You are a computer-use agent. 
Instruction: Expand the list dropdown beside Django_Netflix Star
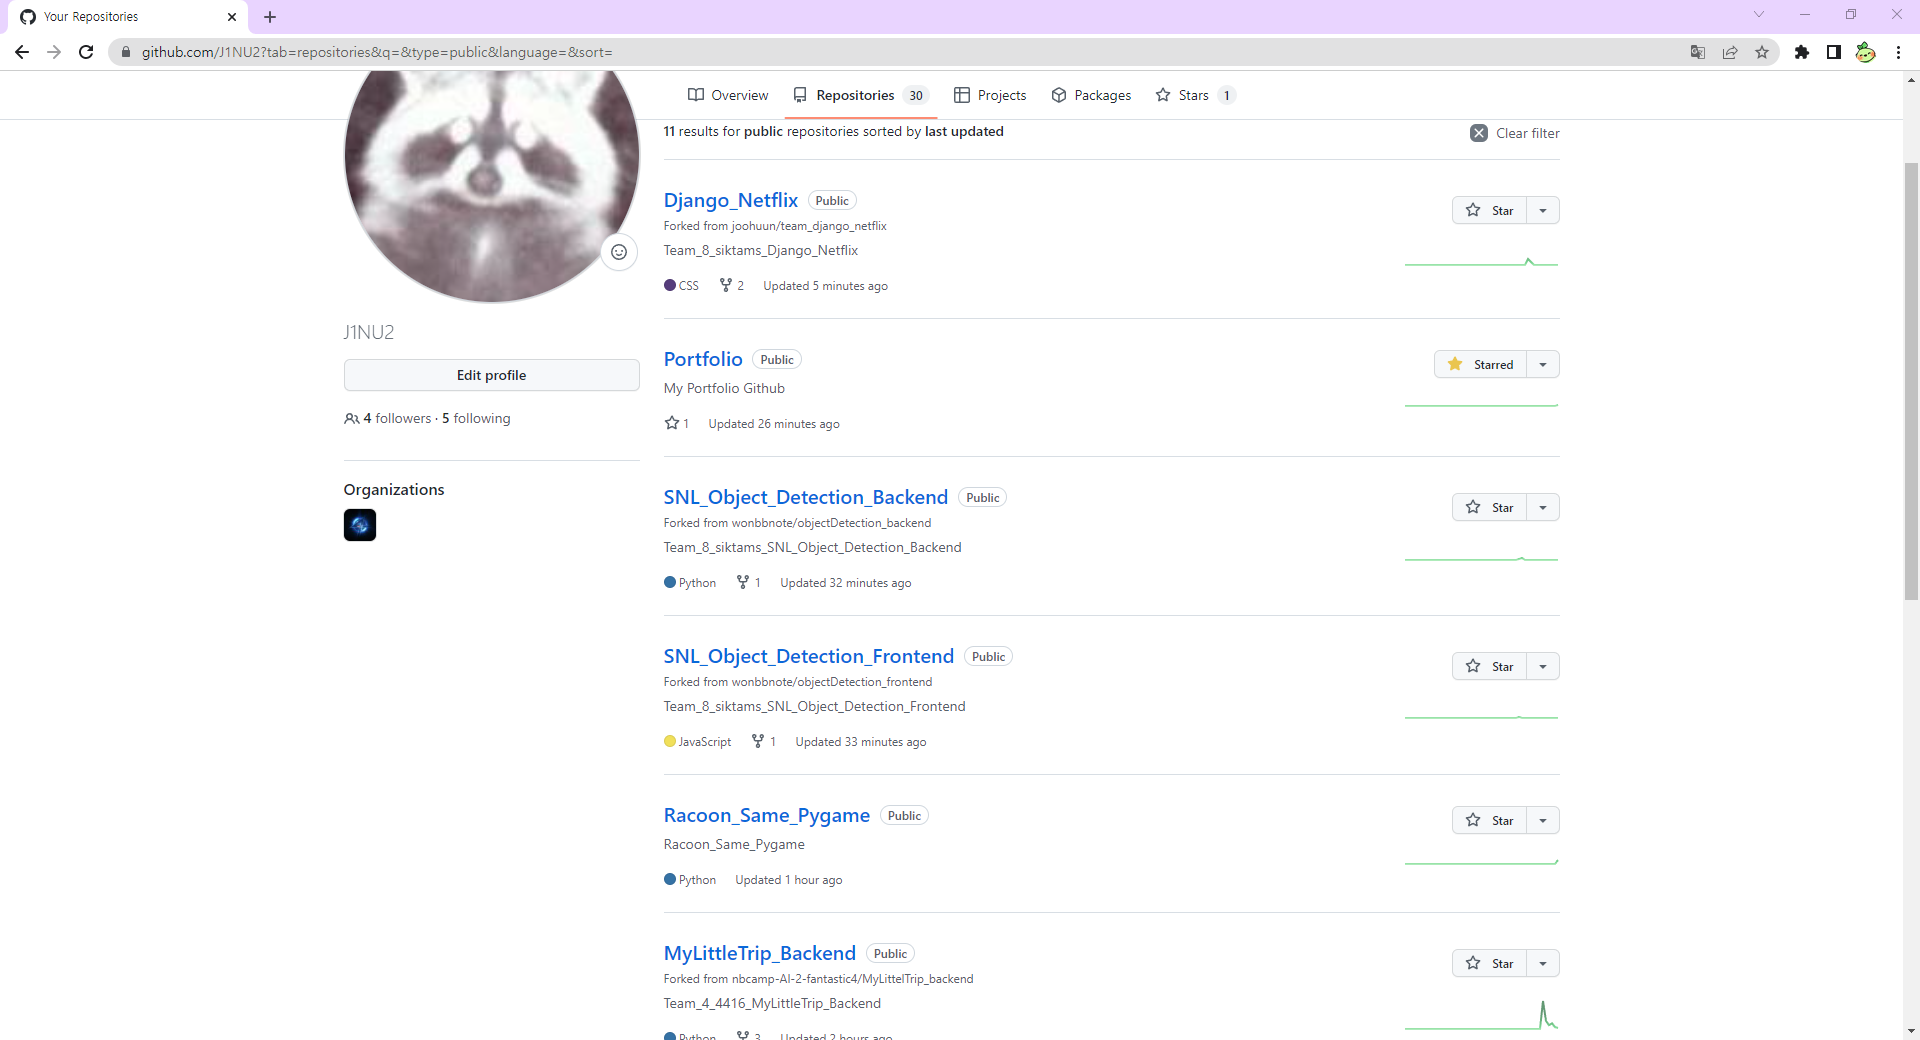click(1543, 210)
